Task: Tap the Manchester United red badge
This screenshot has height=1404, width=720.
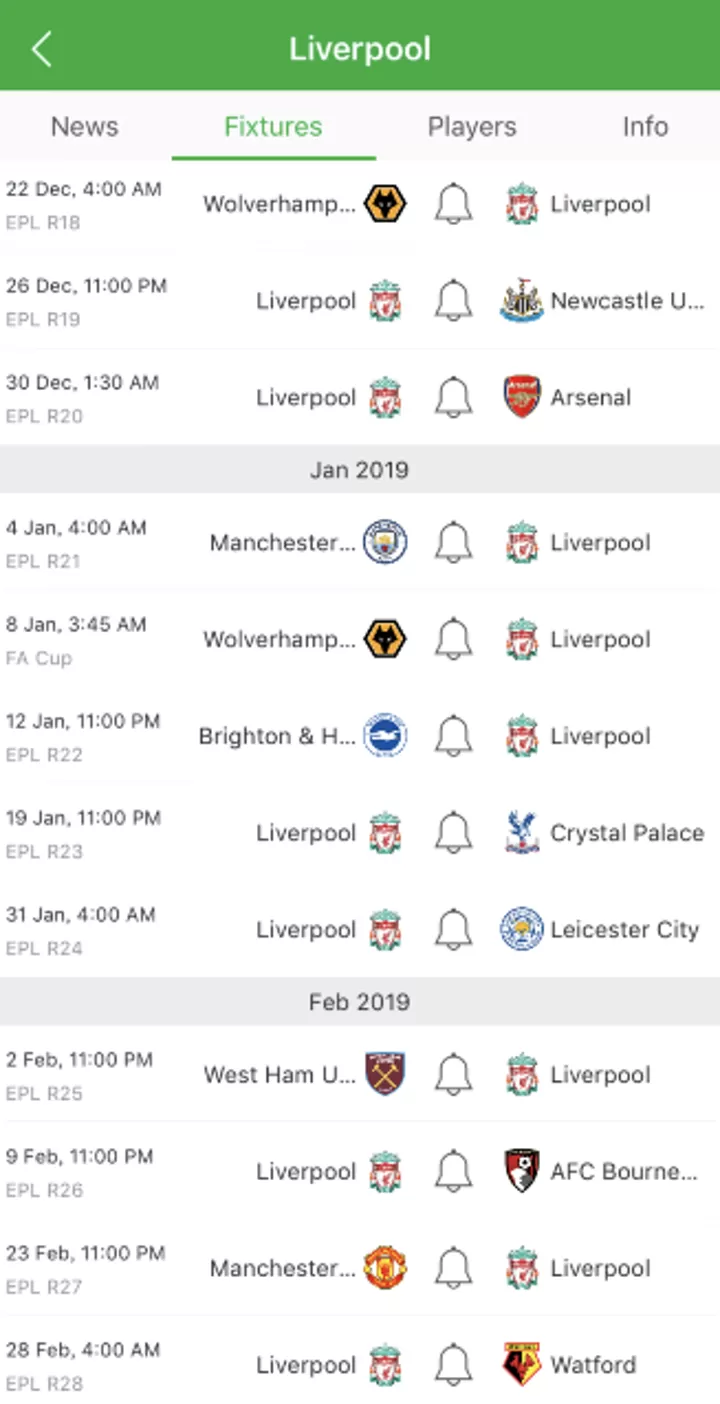Action: click(385, 1268)
